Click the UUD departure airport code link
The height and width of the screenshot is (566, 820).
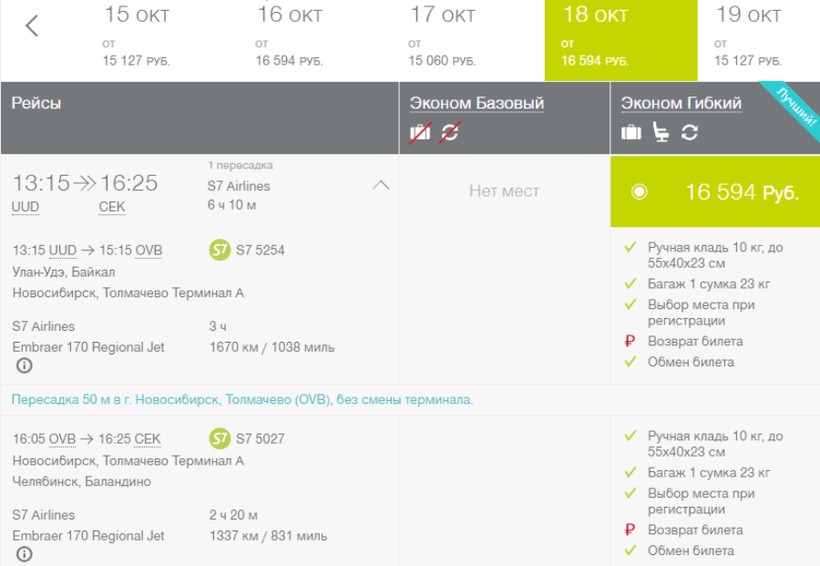pos(26,207)
